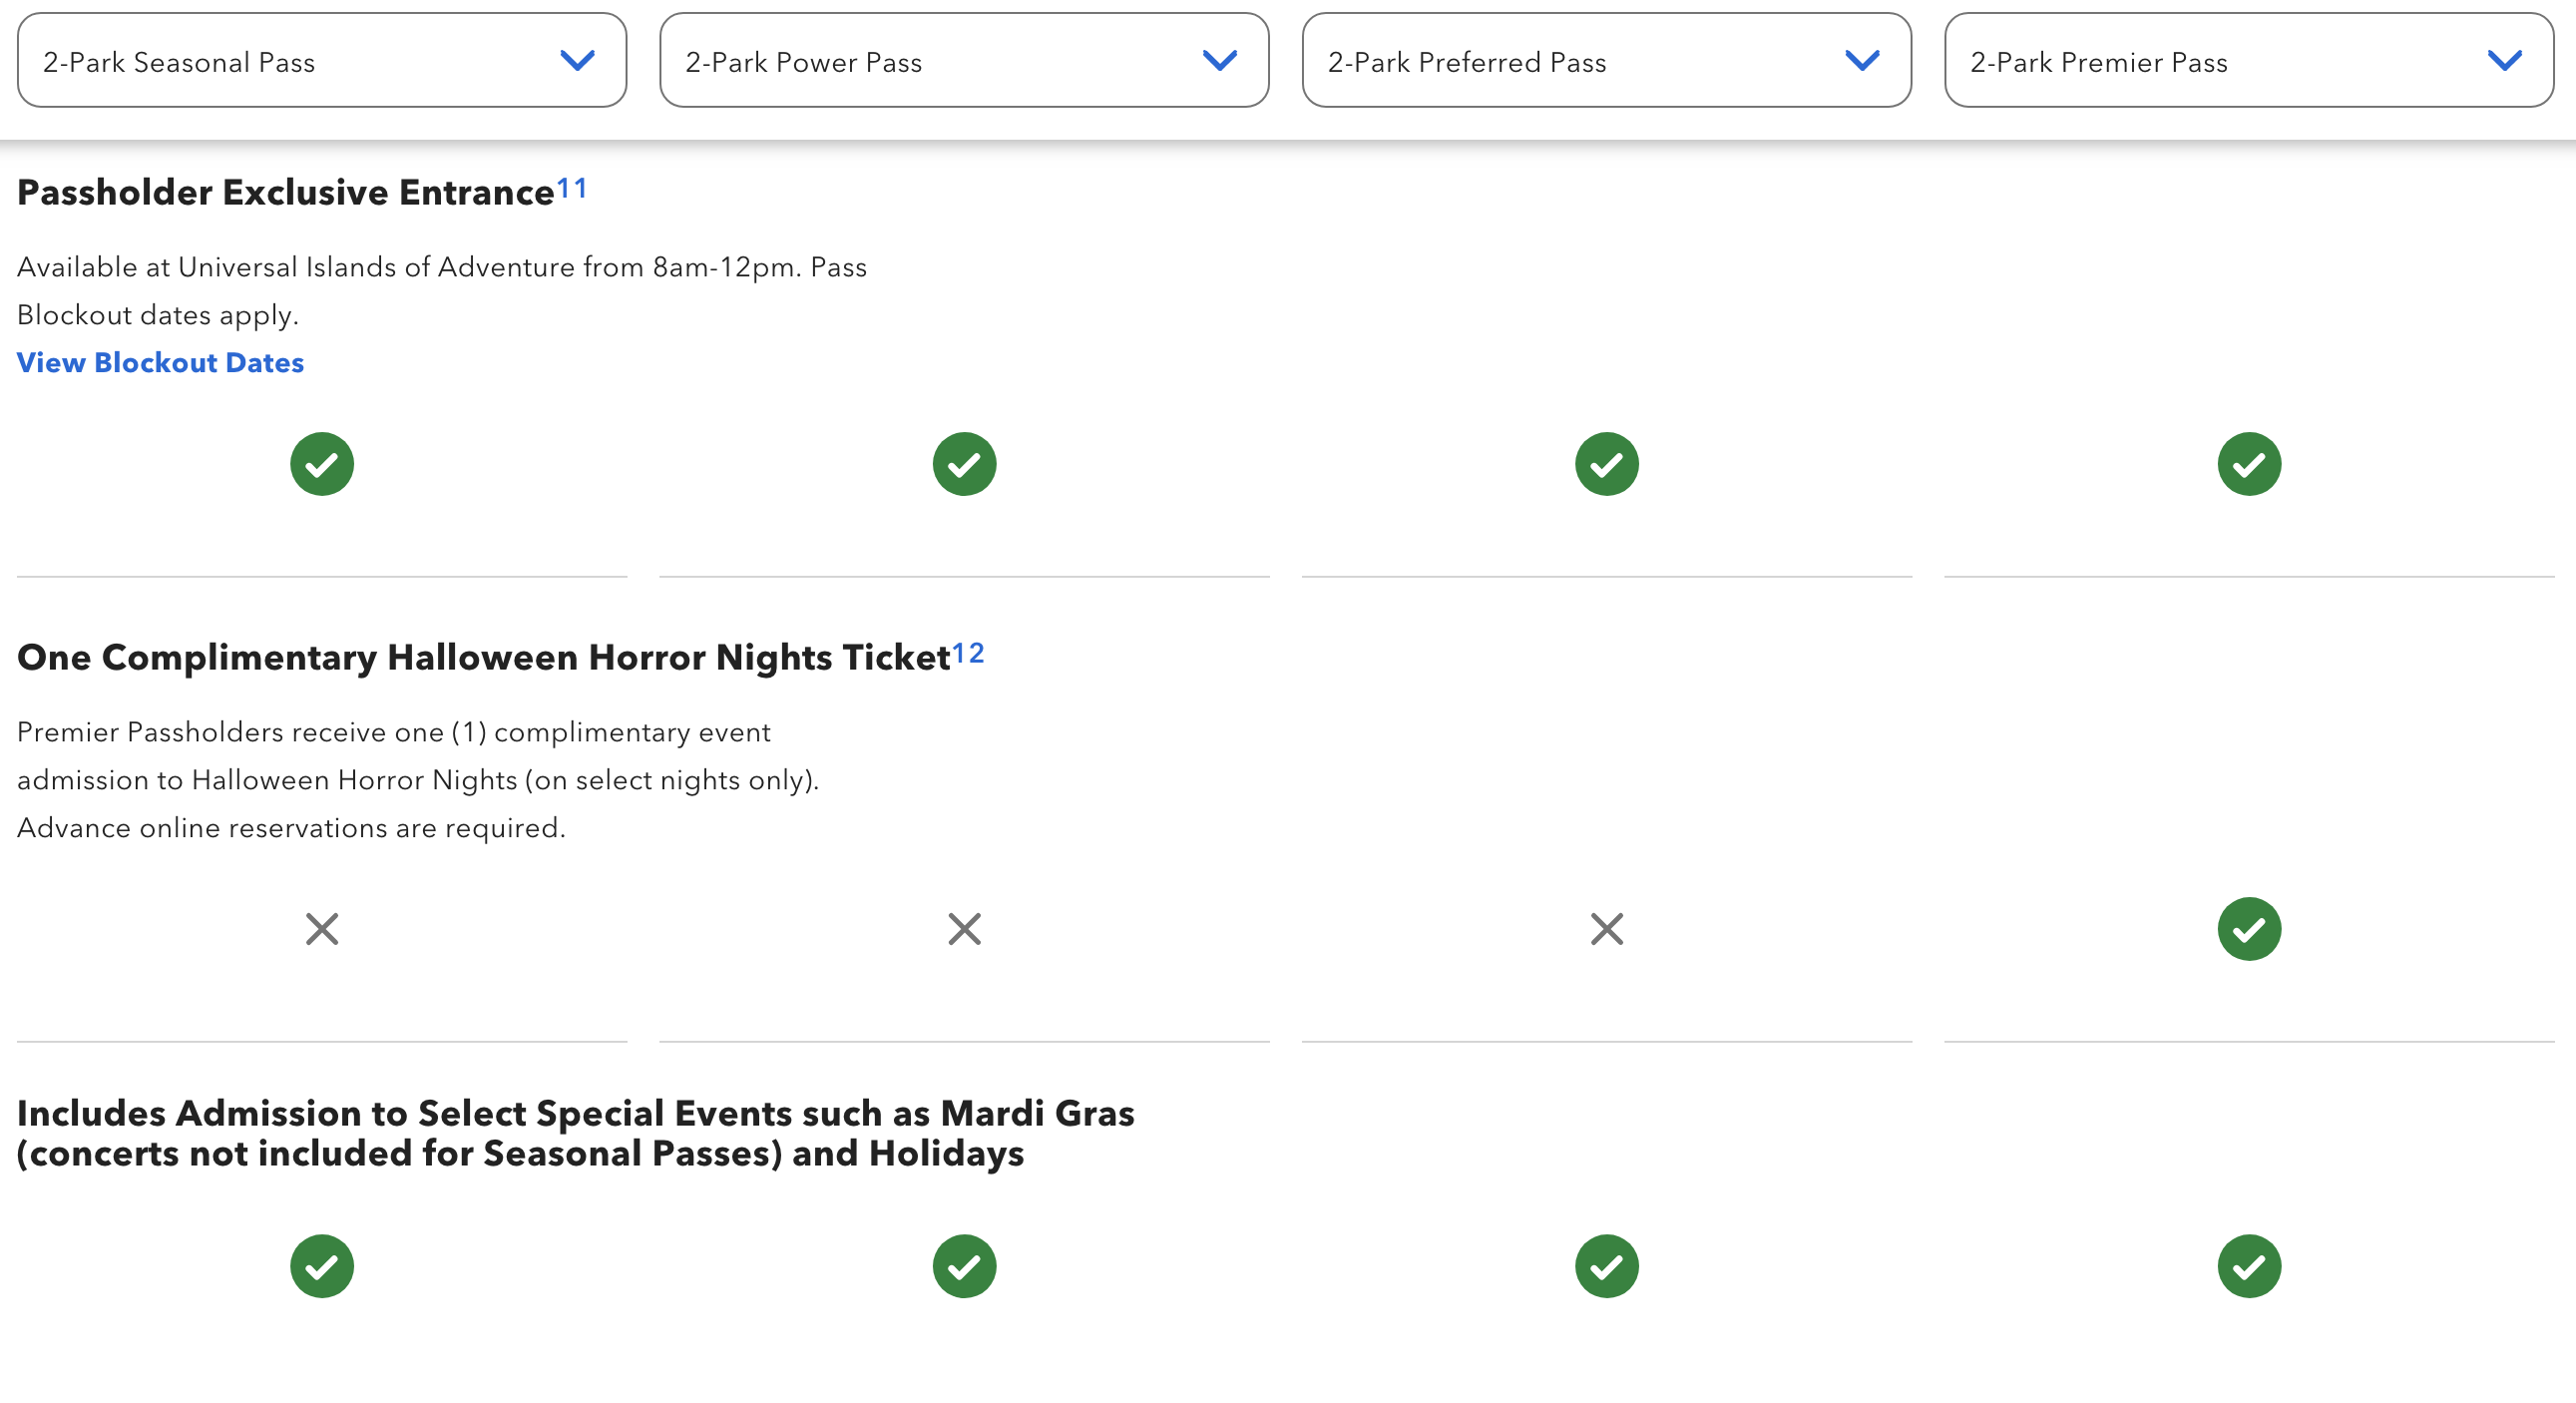Click footnote 11 next to Passholder Exclusive Entrance
This screenshot has width=2576, height=1403.
click(572, 188)
